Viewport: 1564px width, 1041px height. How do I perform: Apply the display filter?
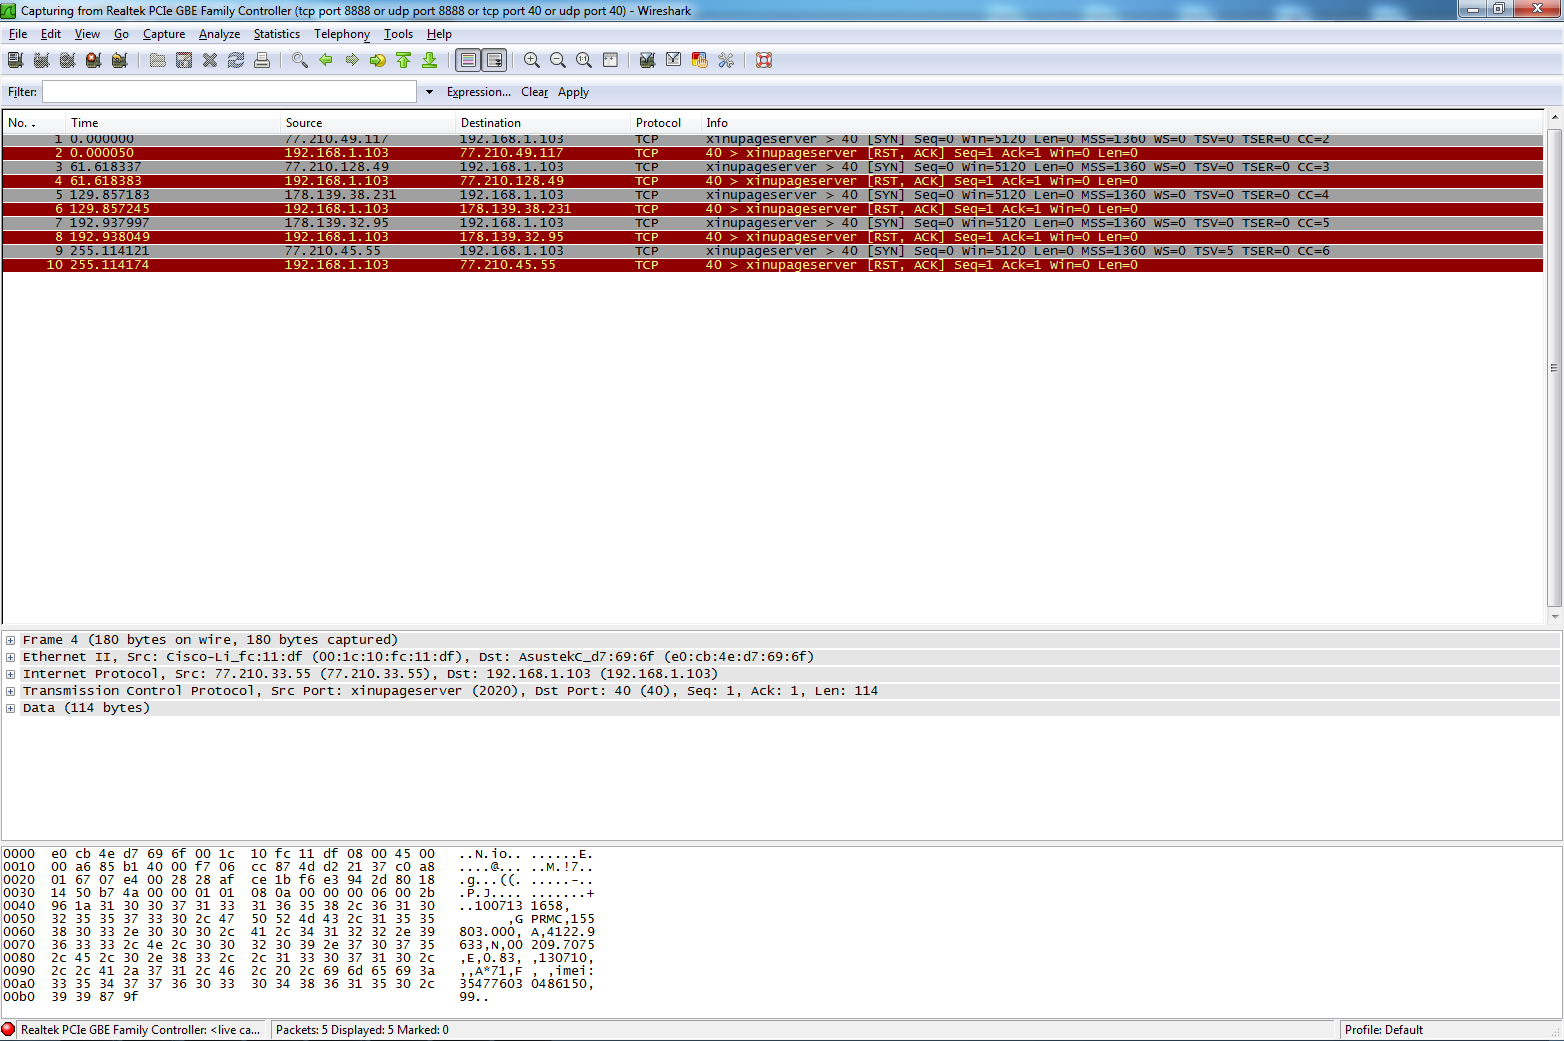tap(573, 92)
